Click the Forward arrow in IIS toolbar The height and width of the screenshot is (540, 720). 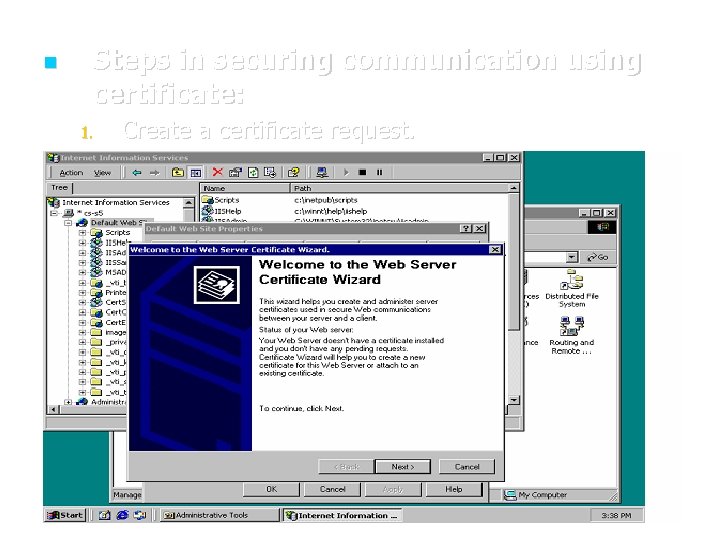[155, 173]
